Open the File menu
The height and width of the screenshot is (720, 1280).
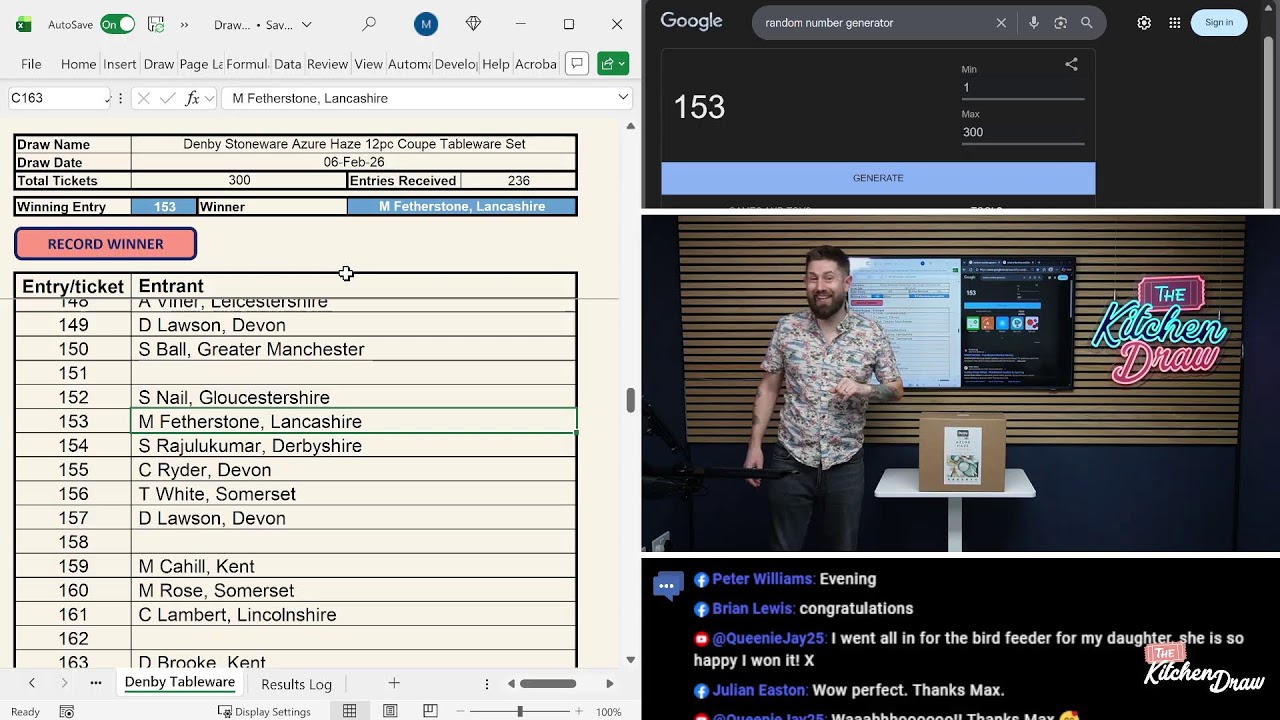click(31, 64)
